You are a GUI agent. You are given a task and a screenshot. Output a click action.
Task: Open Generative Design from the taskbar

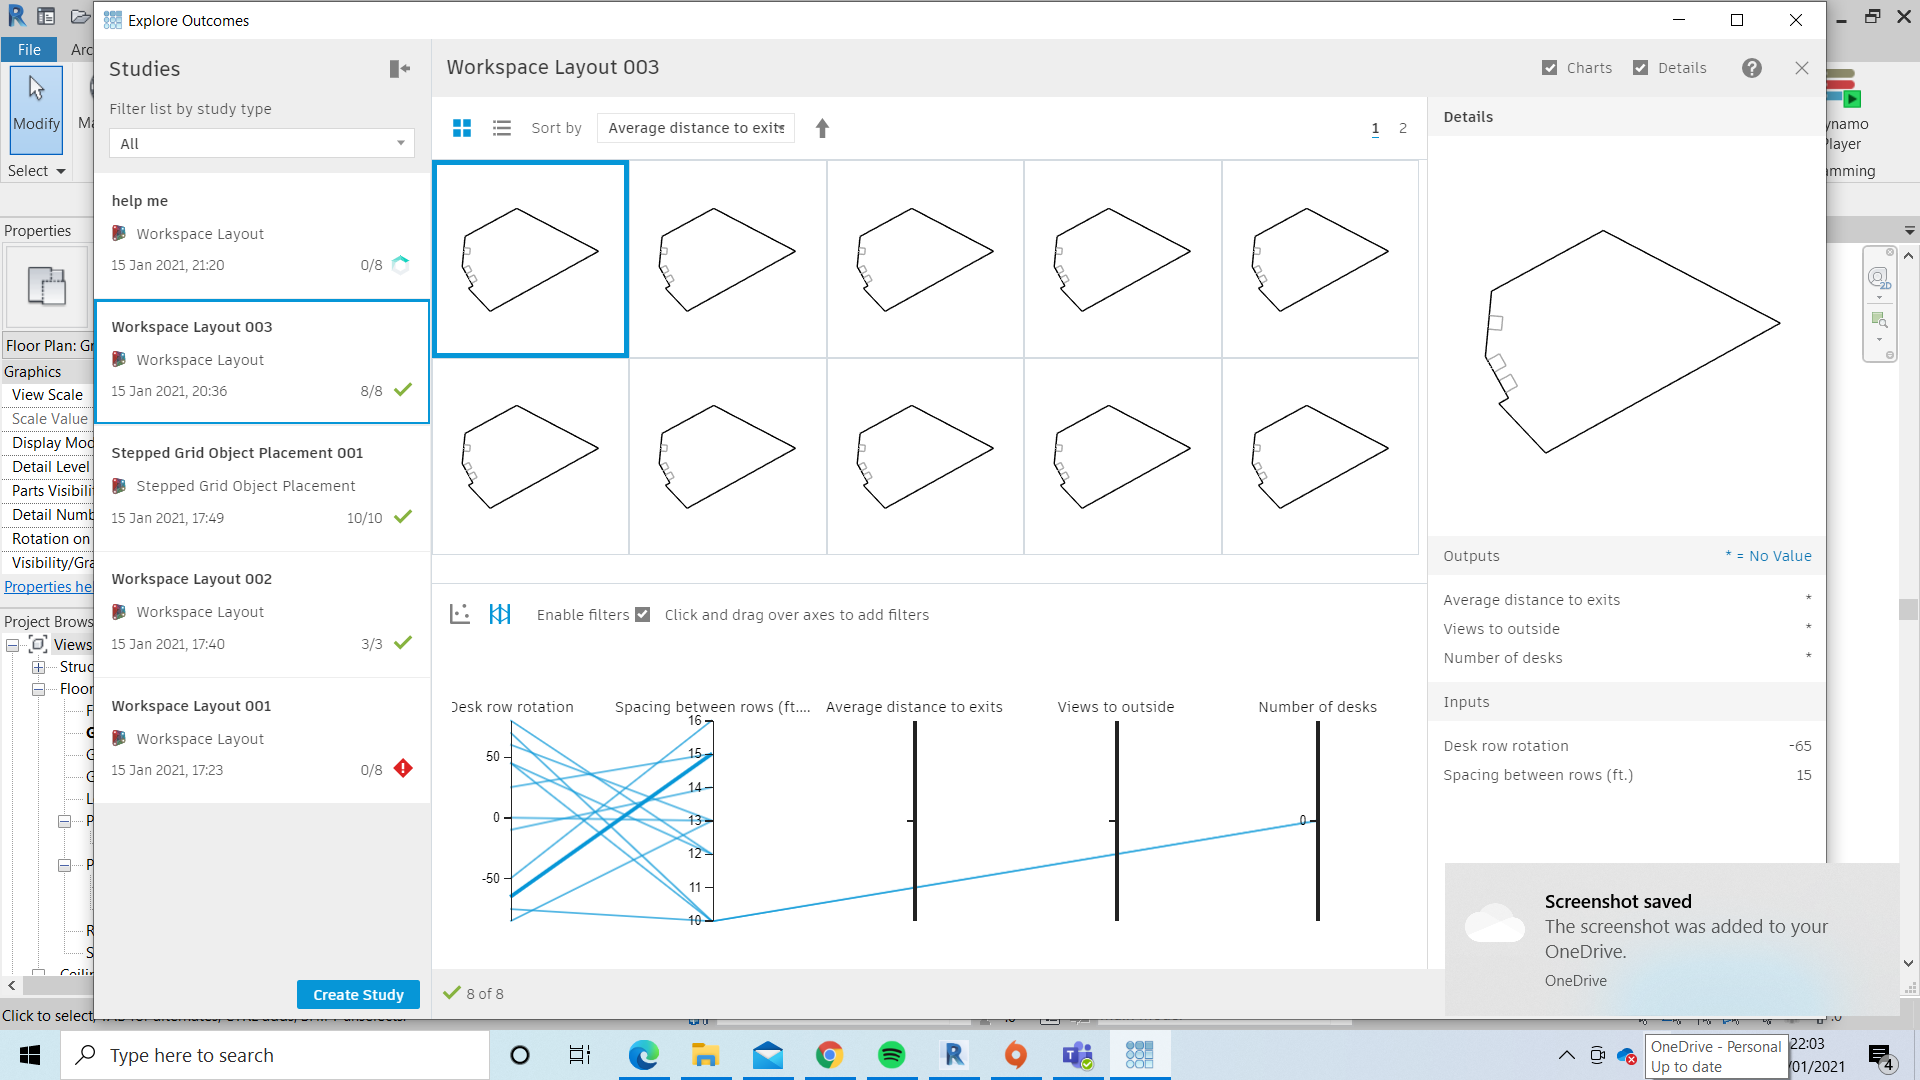click(x=1140, y=1055)
